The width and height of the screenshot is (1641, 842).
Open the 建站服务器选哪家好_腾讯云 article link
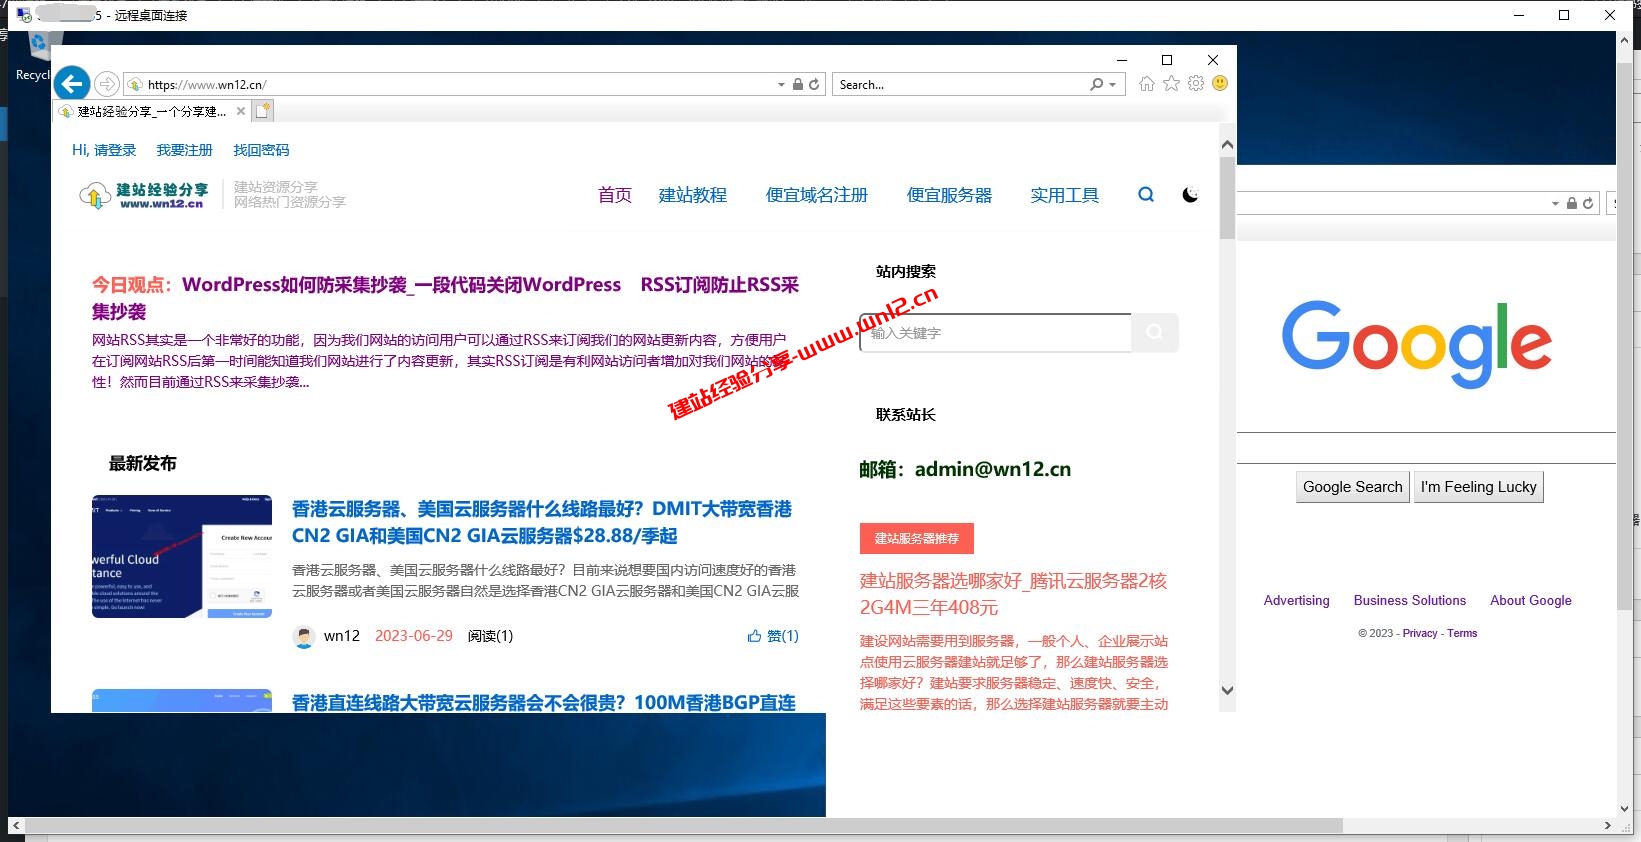pos(1013,594)
